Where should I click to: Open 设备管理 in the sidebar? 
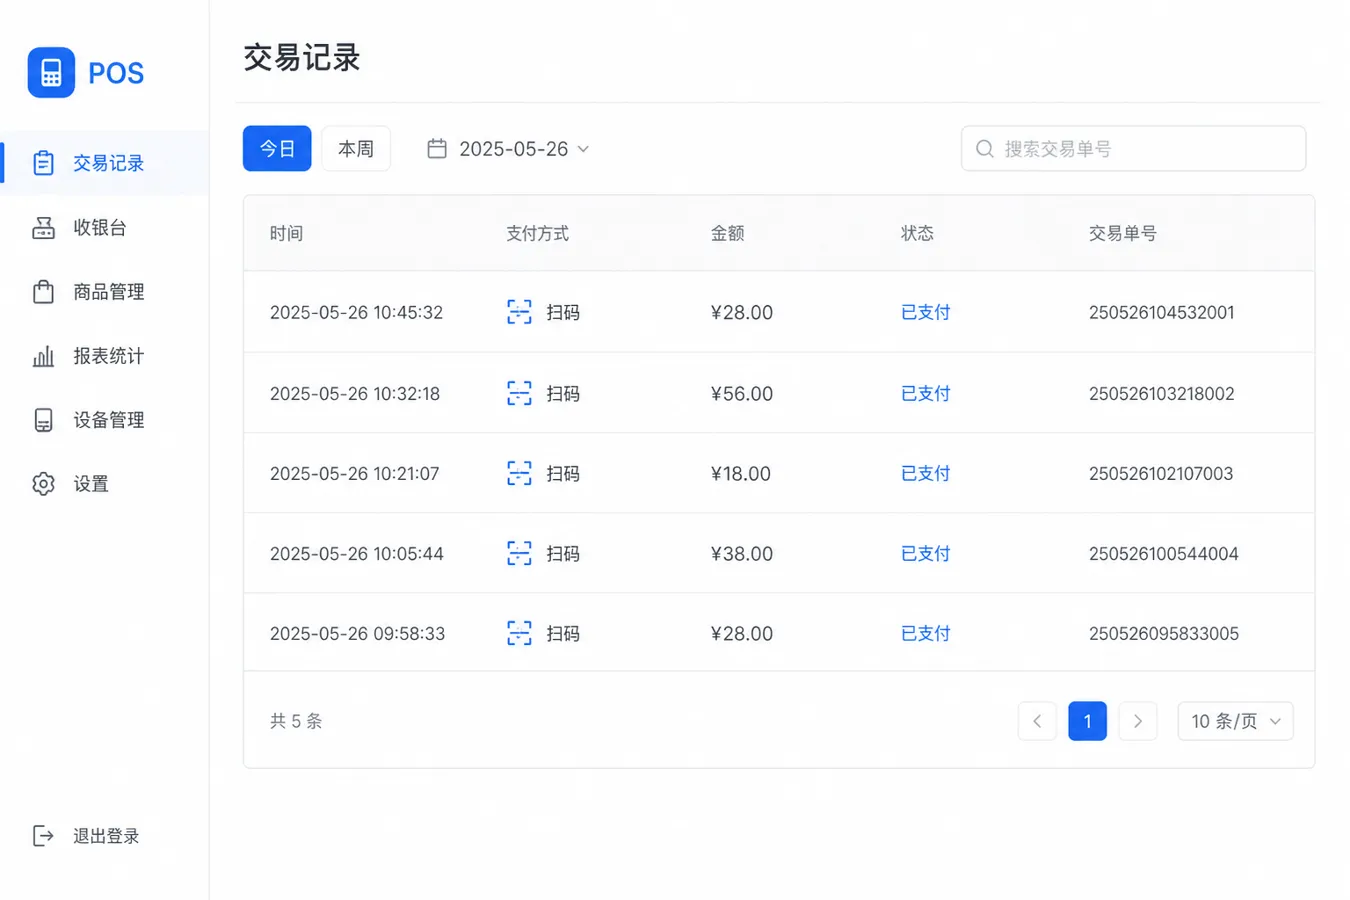104,420
